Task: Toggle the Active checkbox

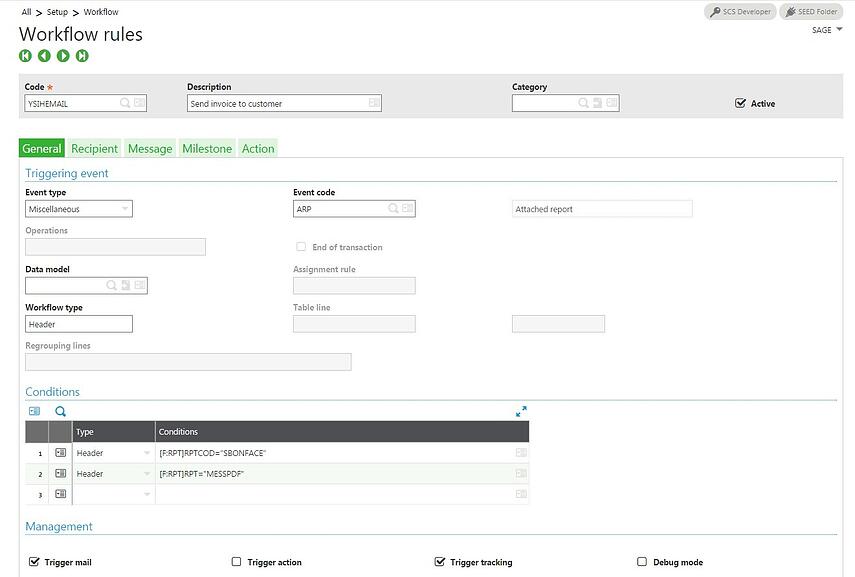Action: click(x=740, y=103)
